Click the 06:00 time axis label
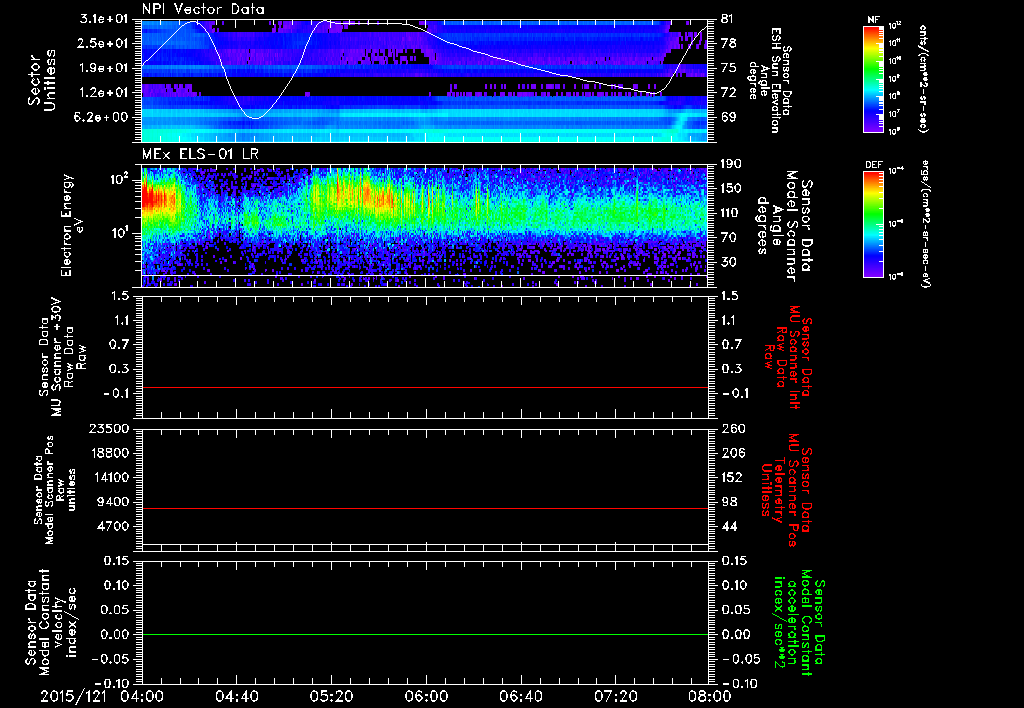The width and height of the screenshot is (1024, 708). (426, 696)
